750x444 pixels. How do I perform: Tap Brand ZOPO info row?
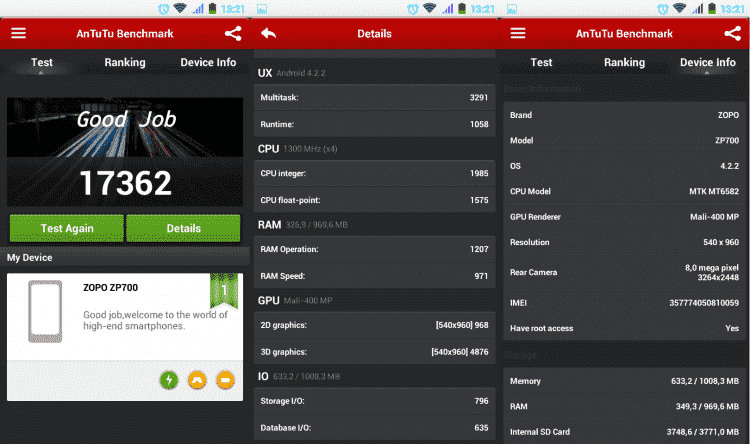click(624, 115)
